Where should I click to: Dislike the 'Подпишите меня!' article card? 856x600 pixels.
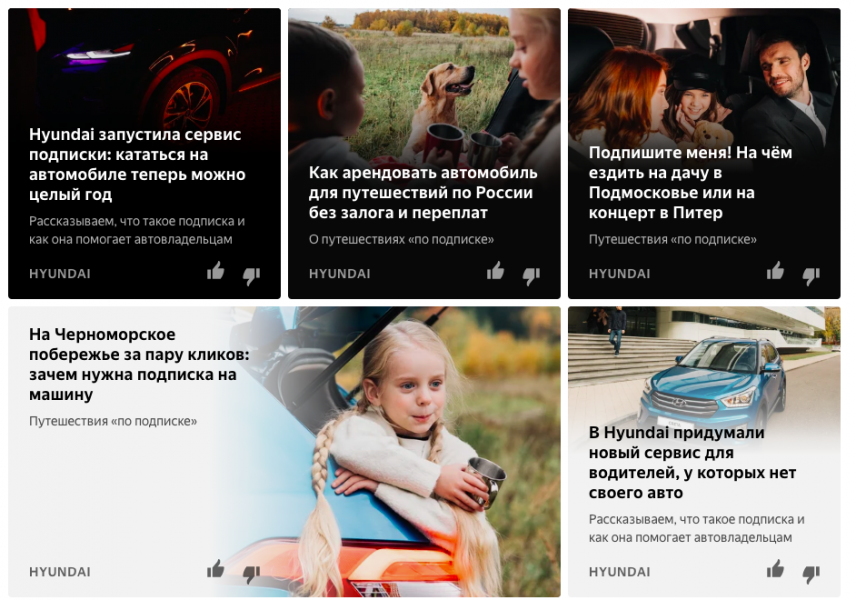(811, 276)
